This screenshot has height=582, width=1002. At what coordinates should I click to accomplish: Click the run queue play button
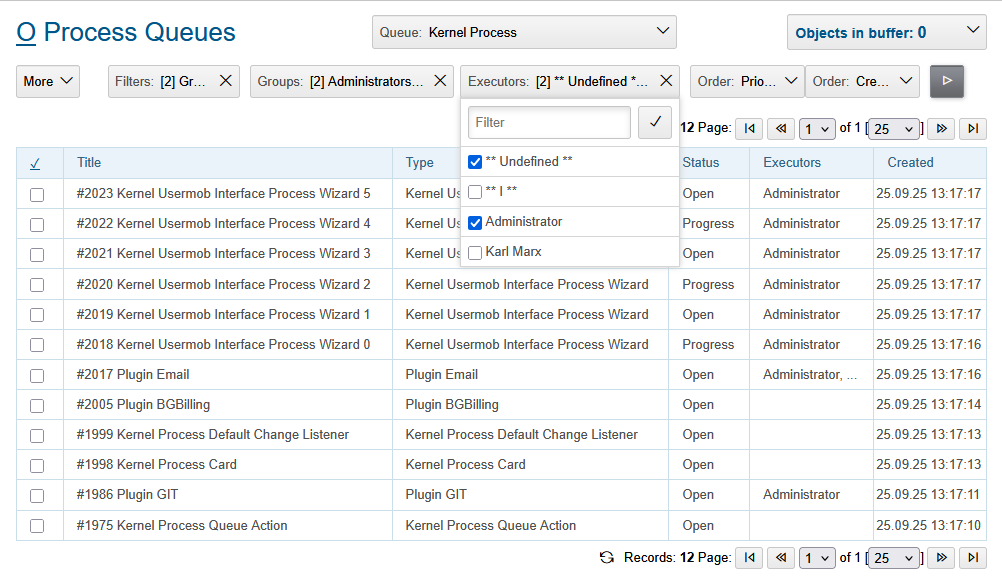pyautogui.click(x=947, y=81)
